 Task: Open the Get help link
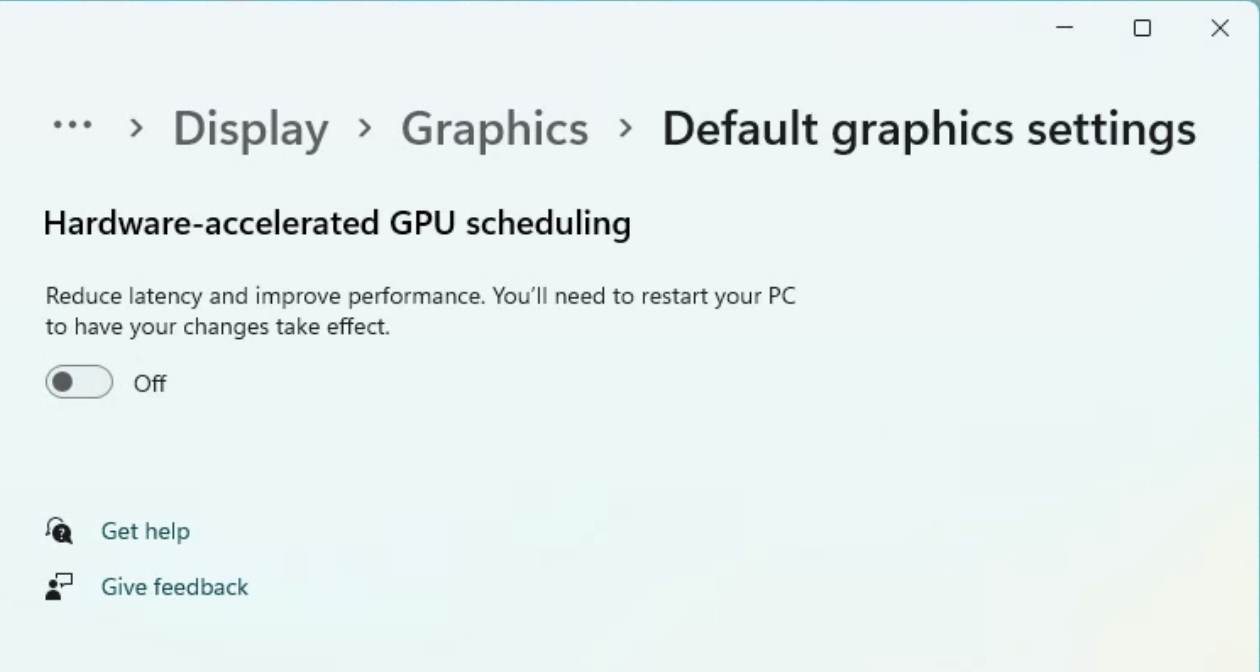pos(145,531)
